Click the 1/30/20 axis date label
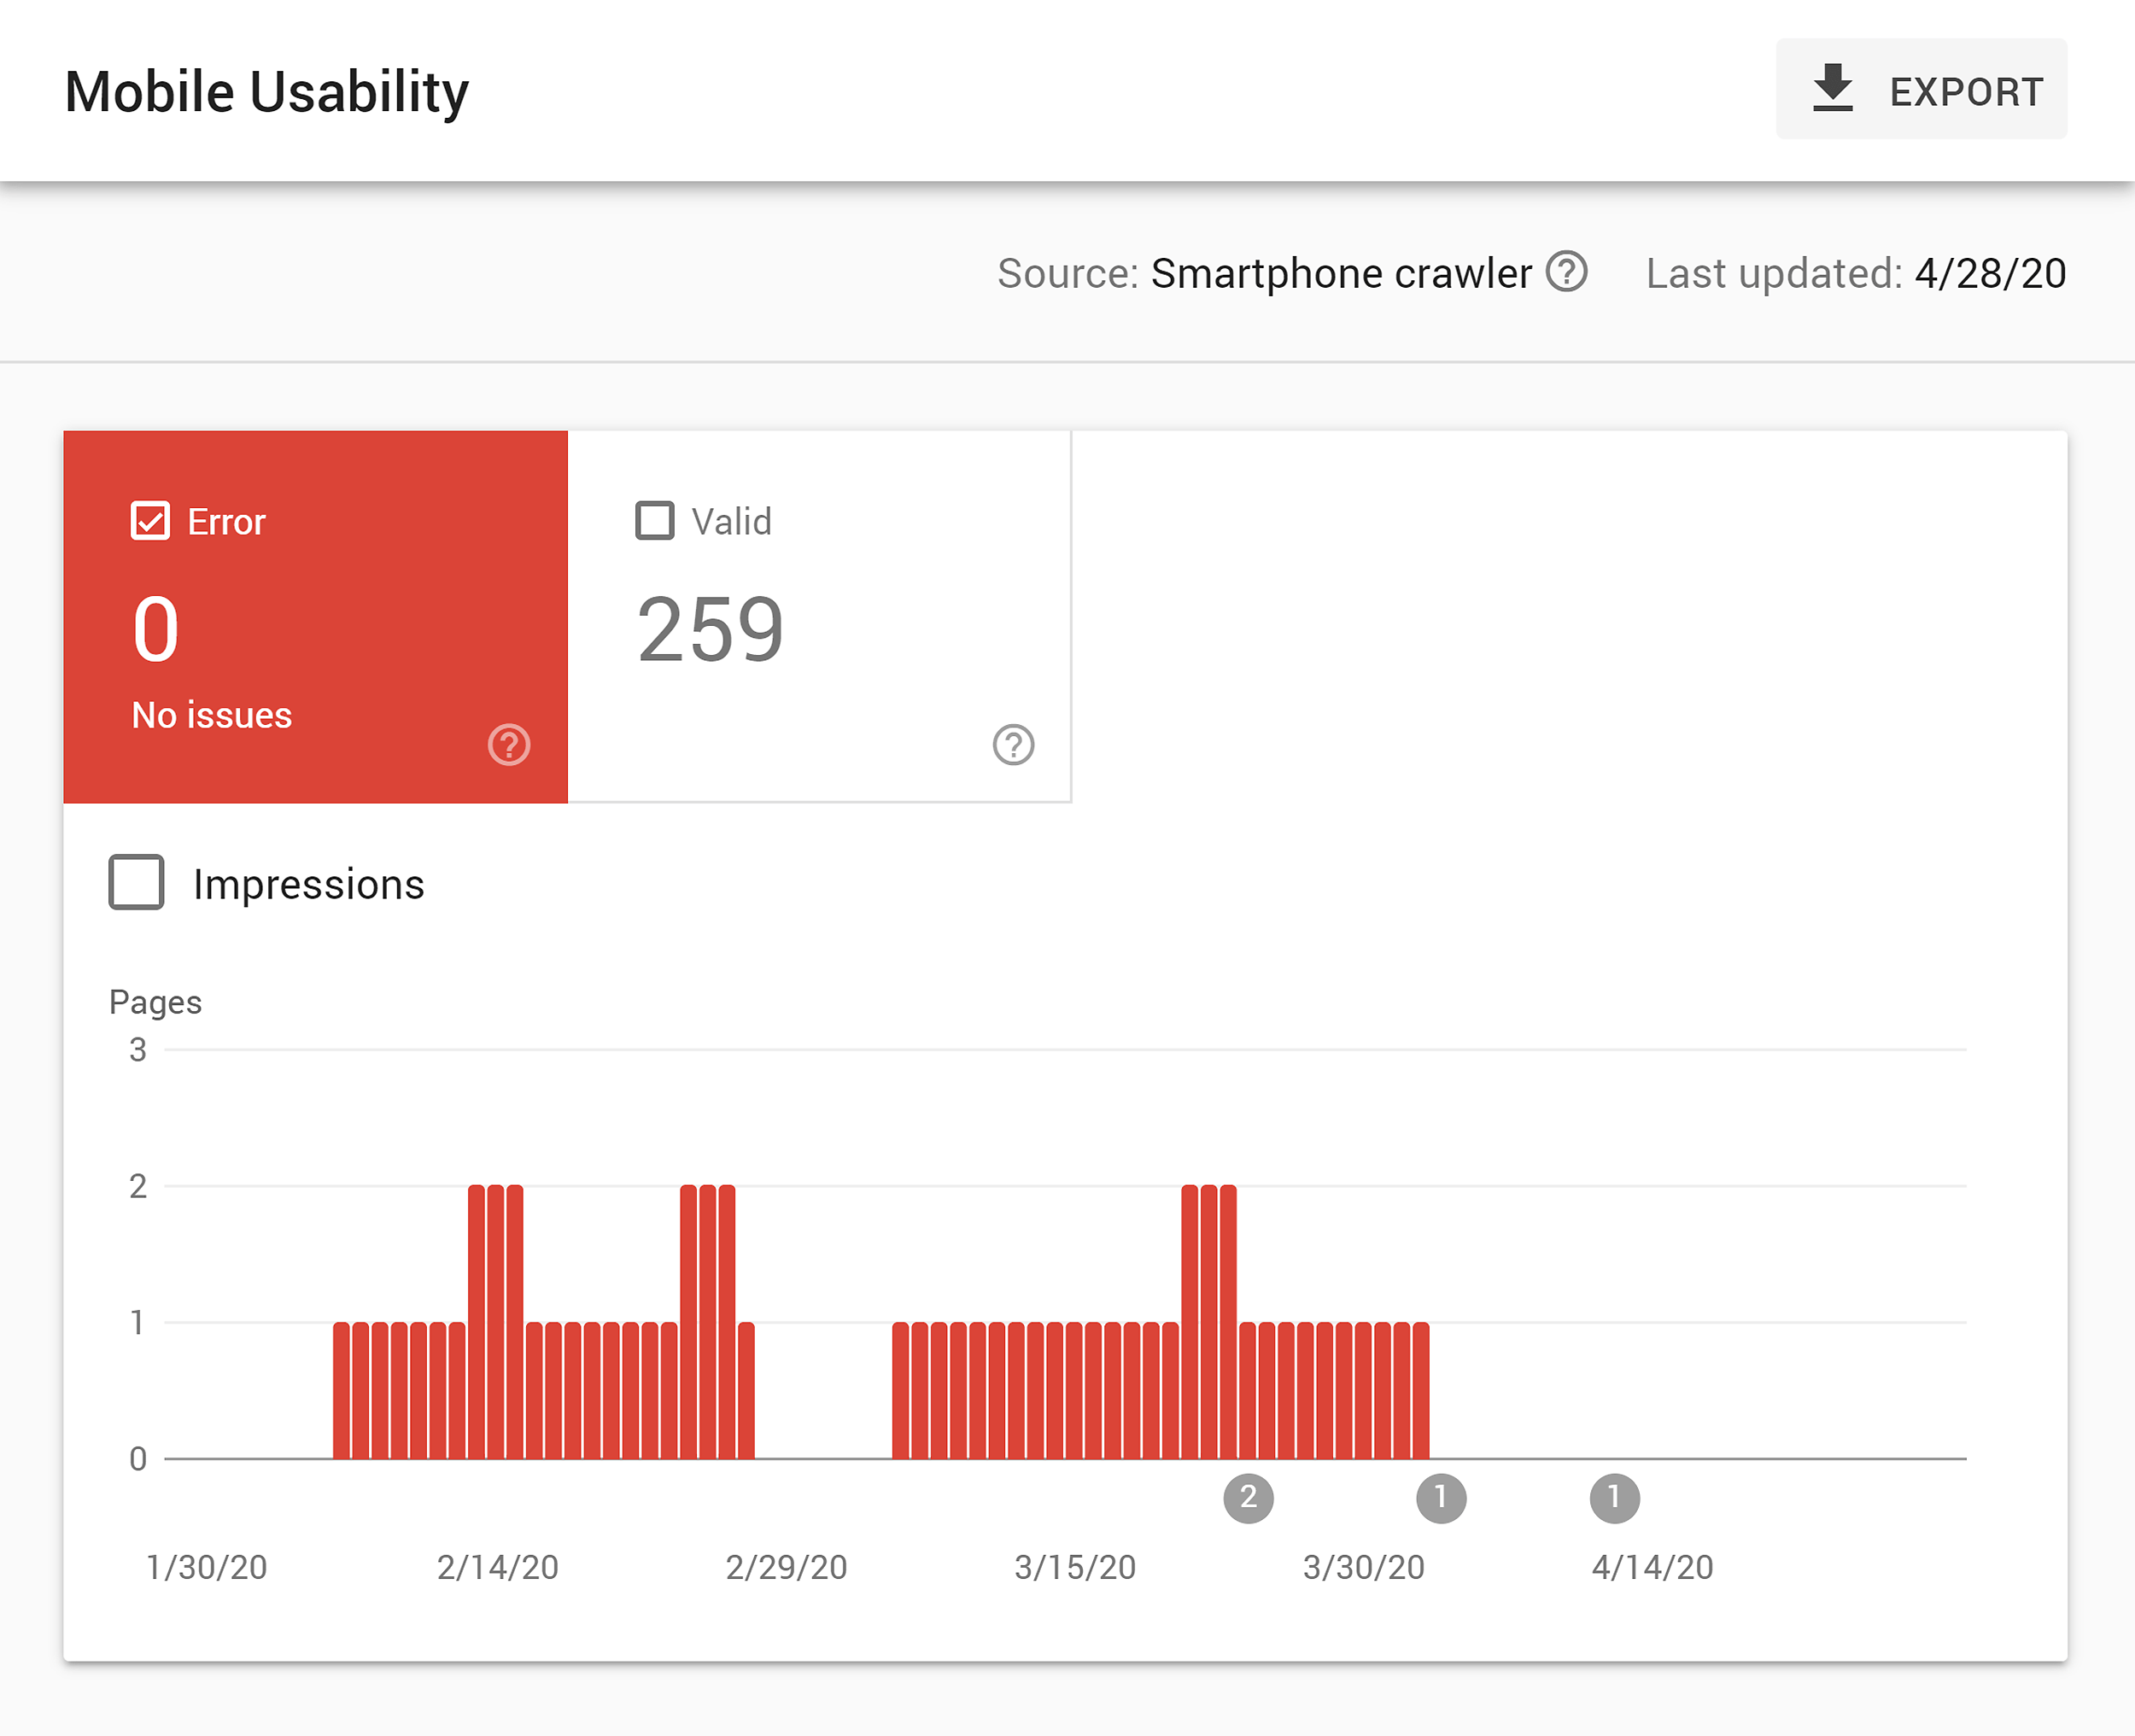The image size is (2135, 1736). 207,1567
